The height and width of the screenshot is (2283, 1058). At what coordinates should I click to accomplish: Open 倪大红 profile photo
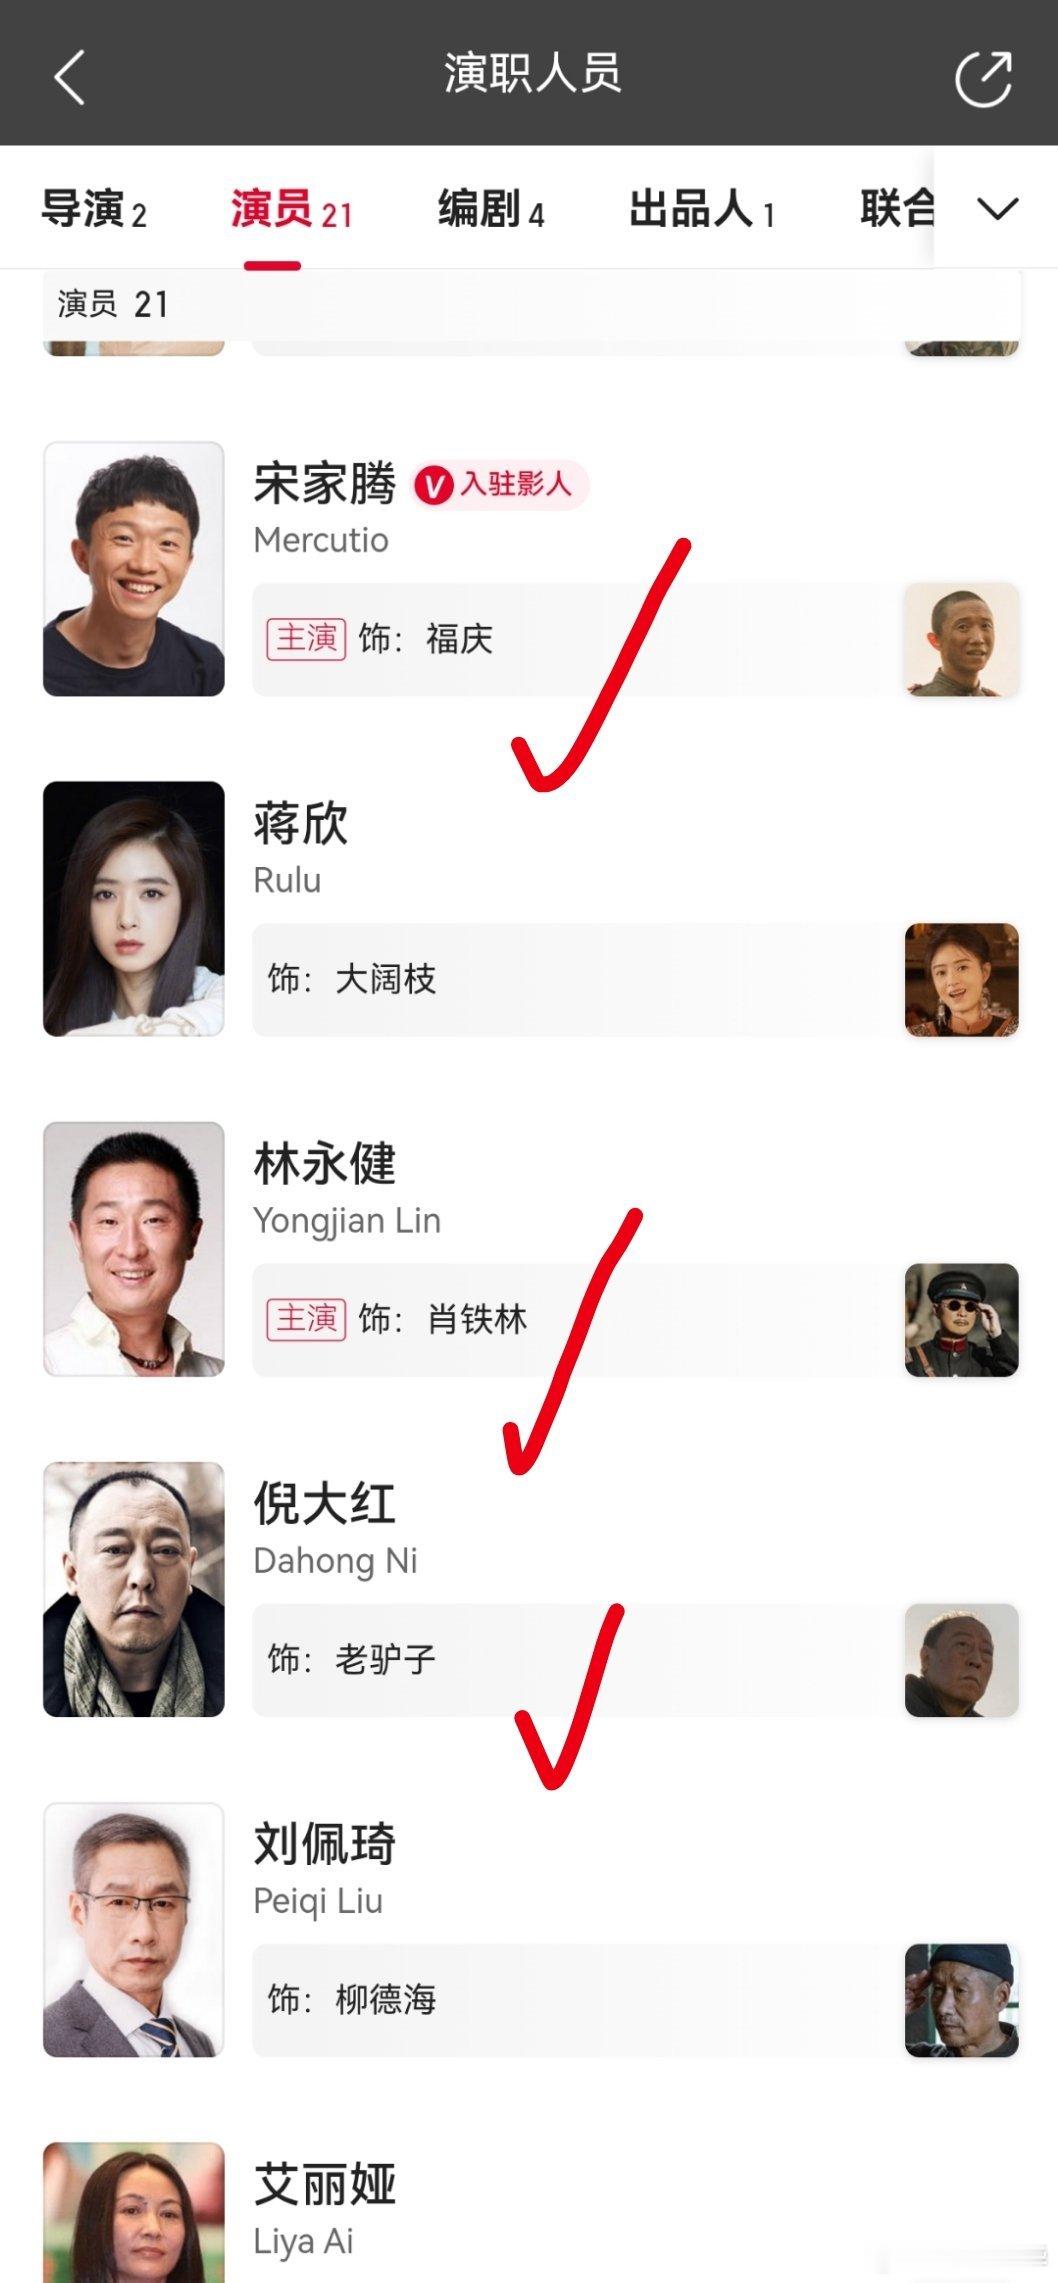click(134, 1590)
